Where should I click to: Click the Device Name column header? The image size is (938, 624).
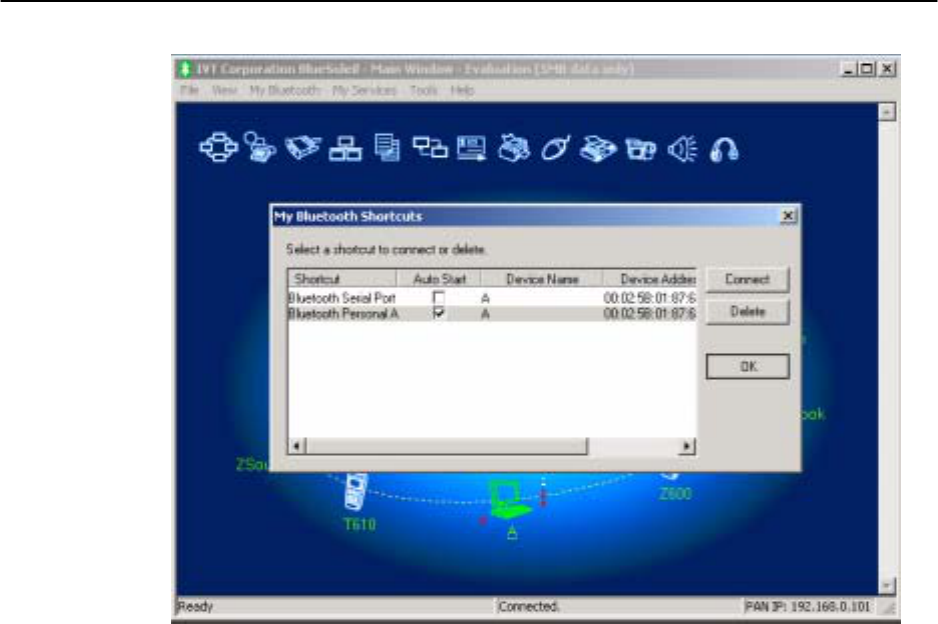tap(542, 279)
